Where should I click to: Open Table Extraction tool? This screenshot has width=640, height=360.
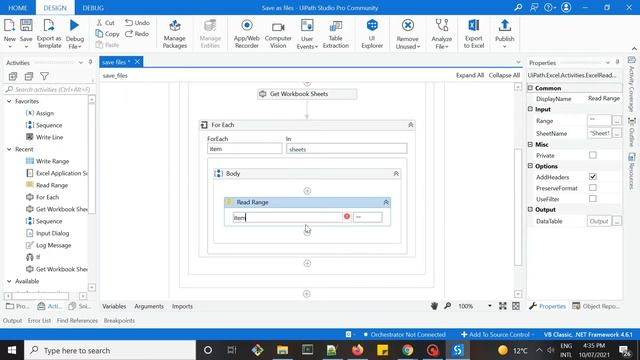click(336, 33)
